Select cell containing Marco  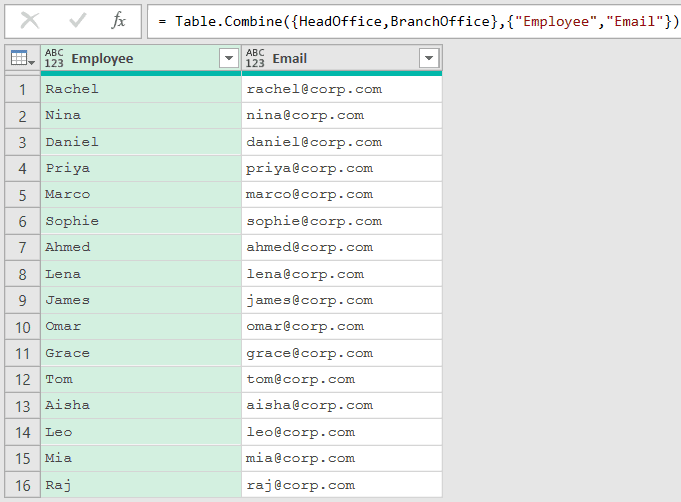141,195
